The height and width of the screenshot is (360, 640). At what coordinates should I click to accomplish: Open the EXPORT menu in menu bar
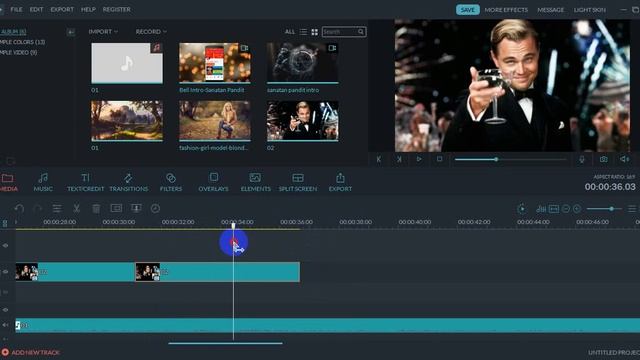(62, 9)
